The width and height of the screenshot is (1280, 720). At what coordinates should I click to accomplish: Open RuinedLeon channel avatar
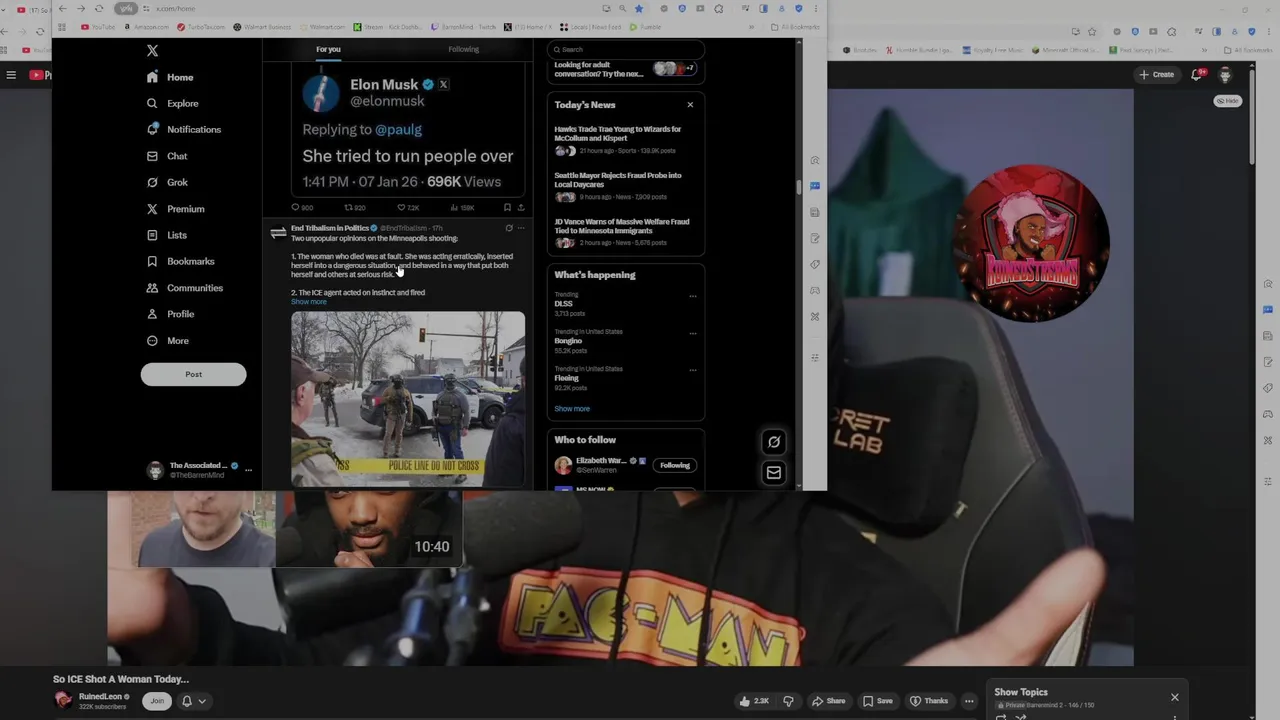click(x=63, y=701)
